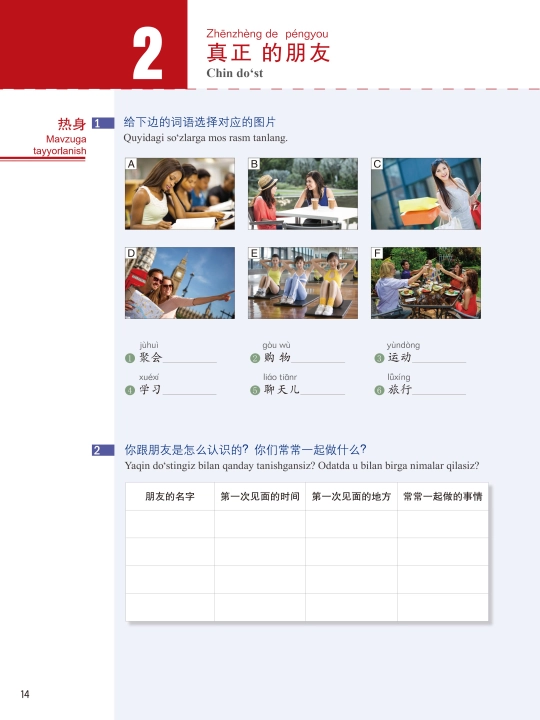This screenshot has height=720, width=540.
Task: Click the 'Mavzuga tayyorlanish' label
Action: pos(60,145)
